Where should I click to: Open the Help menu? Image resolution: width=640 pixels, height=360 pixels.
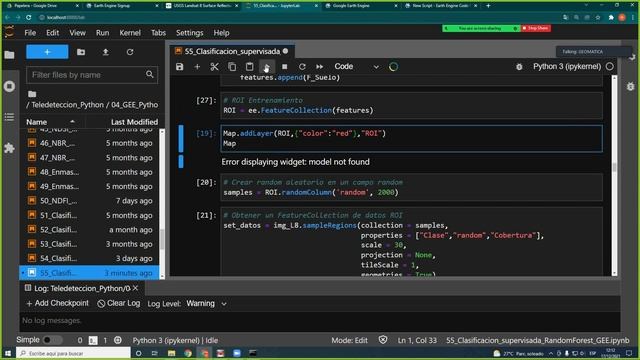(x=221, y=33)
